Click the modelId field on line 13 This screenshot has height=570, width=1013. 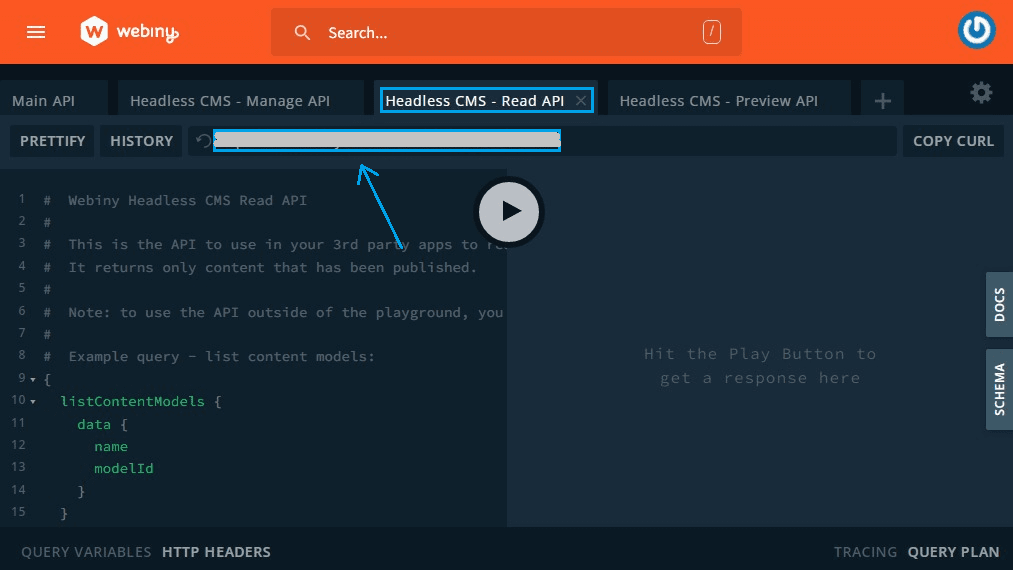coord(124,469)
